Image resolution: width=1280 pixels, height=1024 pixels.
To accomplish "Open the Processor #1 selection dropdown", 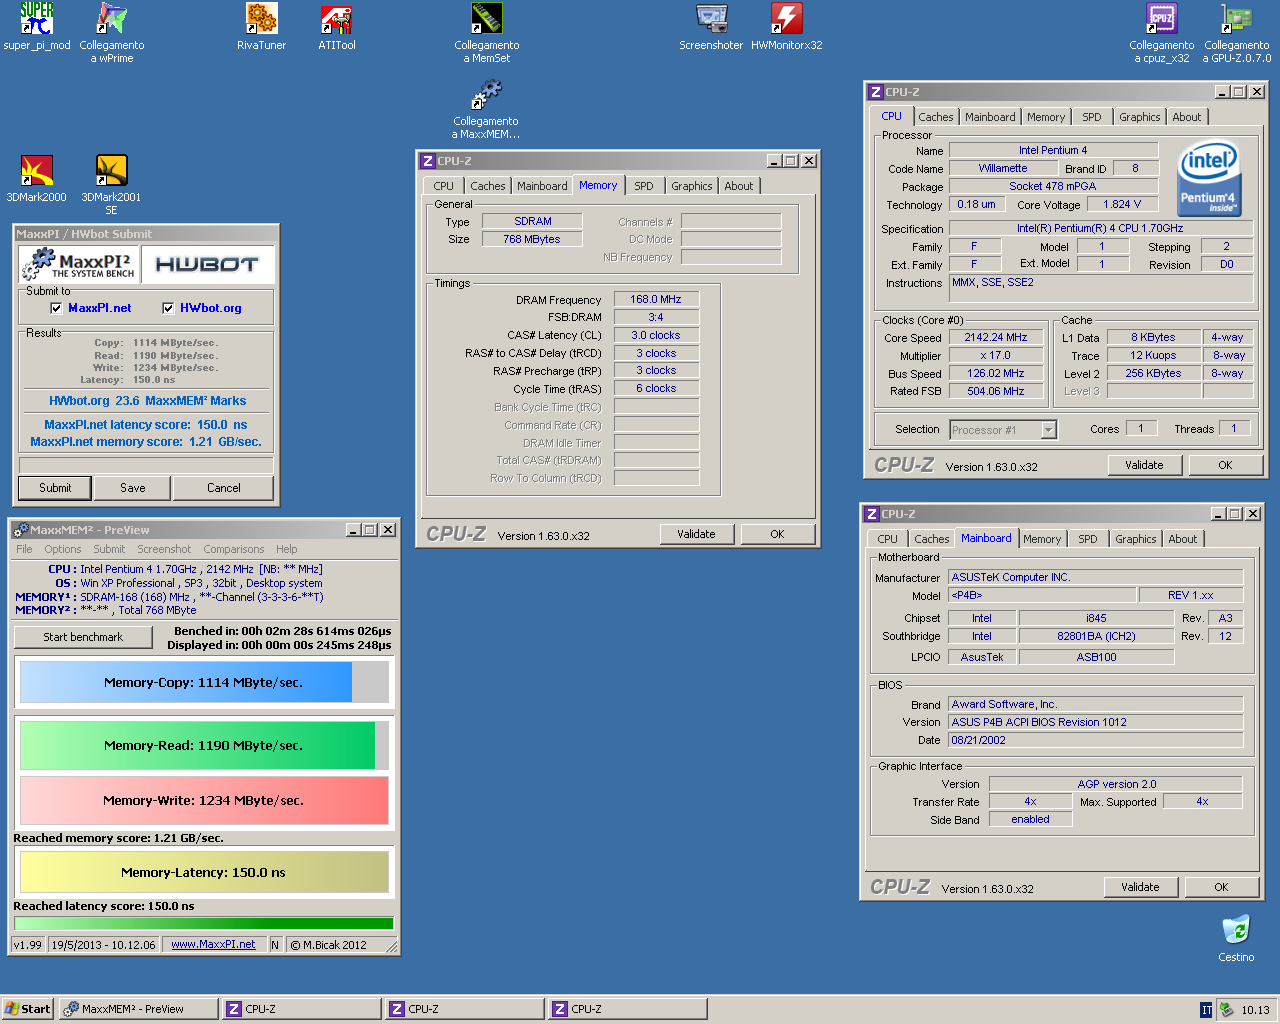I will 1049,430.
